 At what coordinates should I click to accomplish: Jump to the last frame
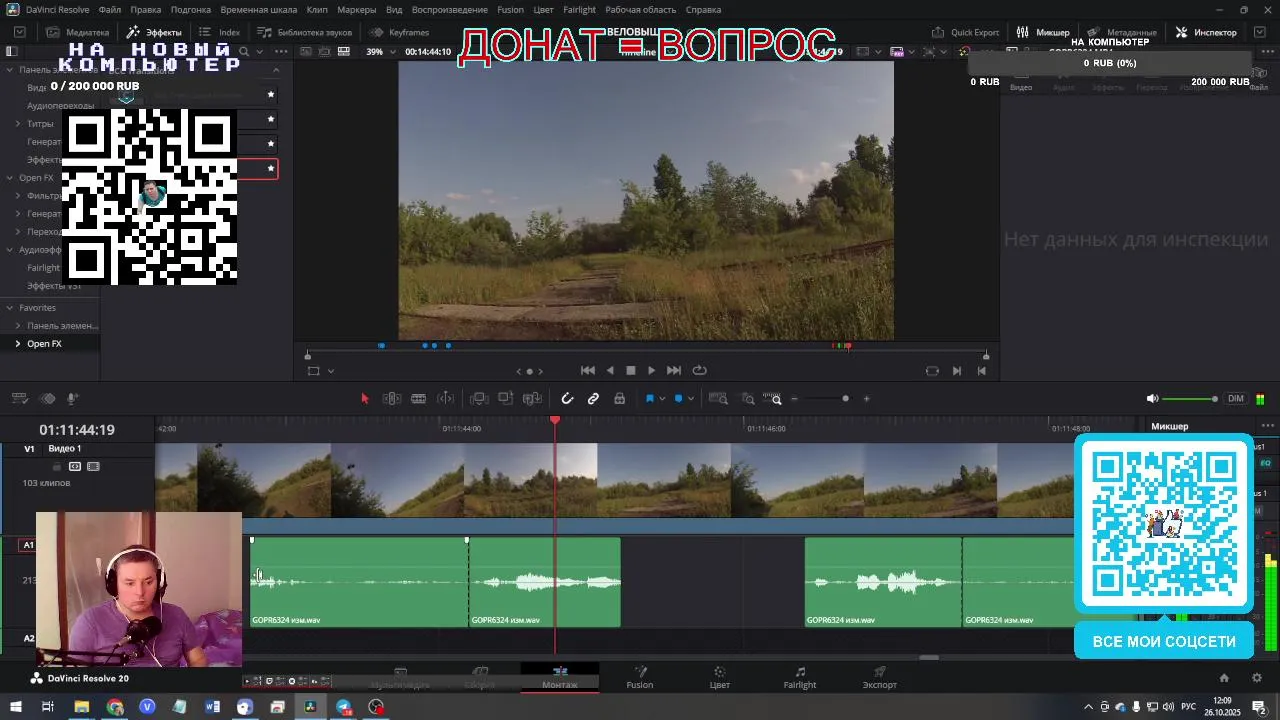click(x=674, y=370)
